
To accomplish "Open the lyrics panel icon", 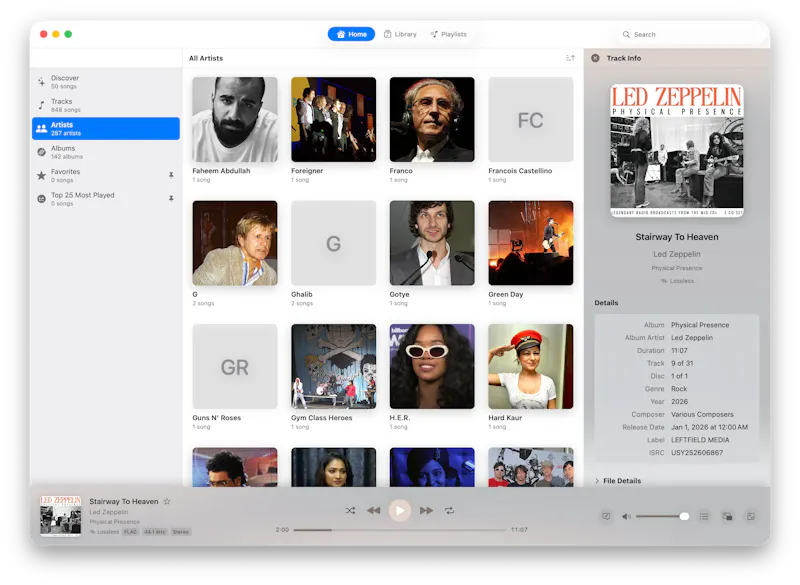I will (x=606, y=517).
